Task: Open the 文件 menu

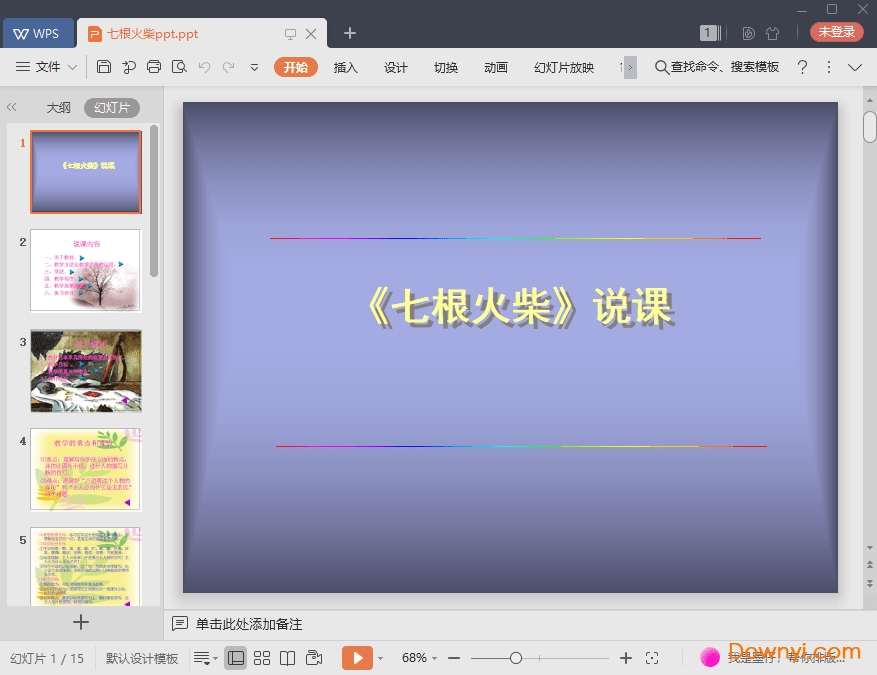Action: [46, 67]
